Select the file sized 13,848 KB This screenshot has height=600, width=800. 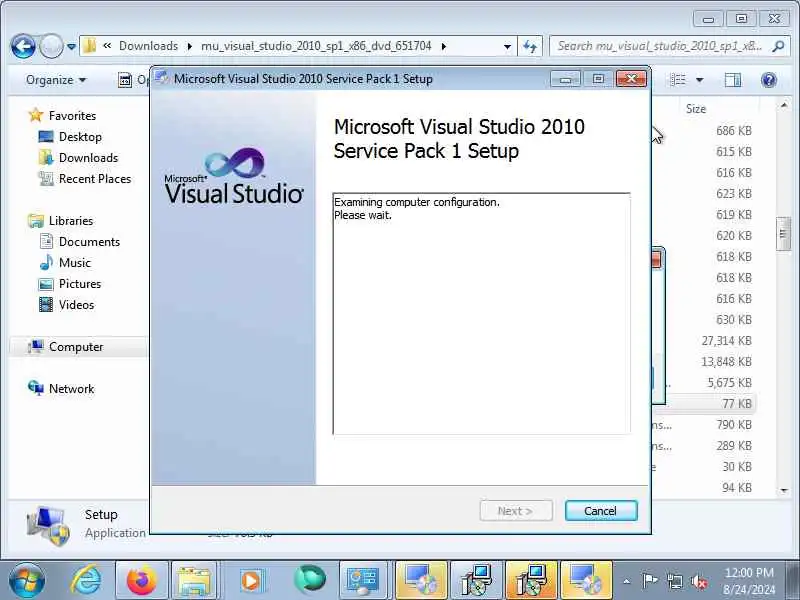(x=726, y=362)
